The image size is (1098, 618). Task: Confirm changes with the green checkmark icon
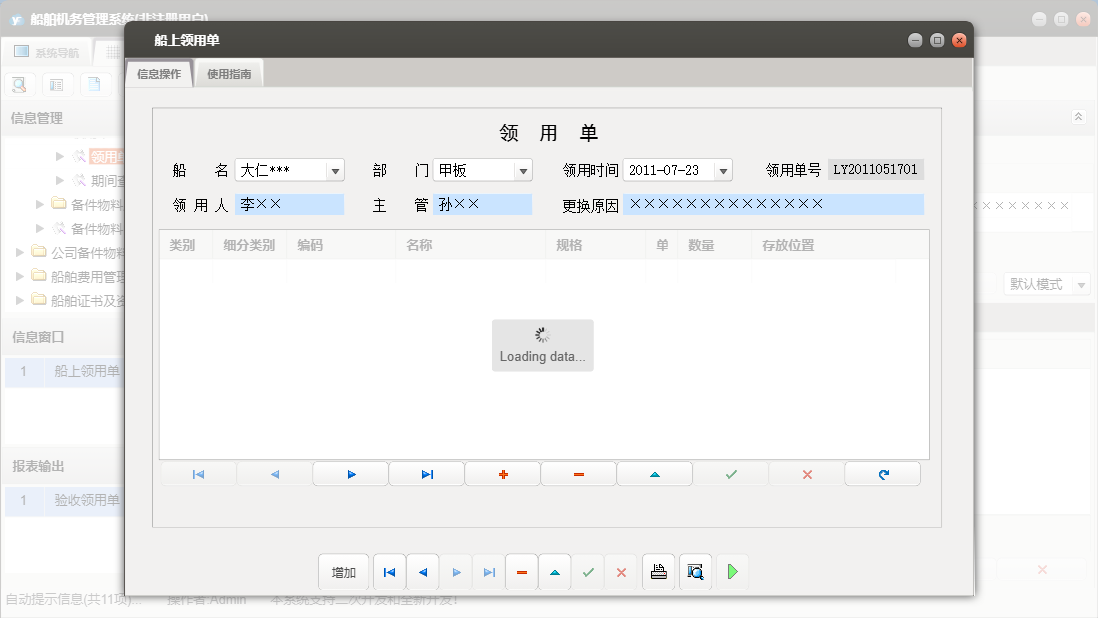730,473
